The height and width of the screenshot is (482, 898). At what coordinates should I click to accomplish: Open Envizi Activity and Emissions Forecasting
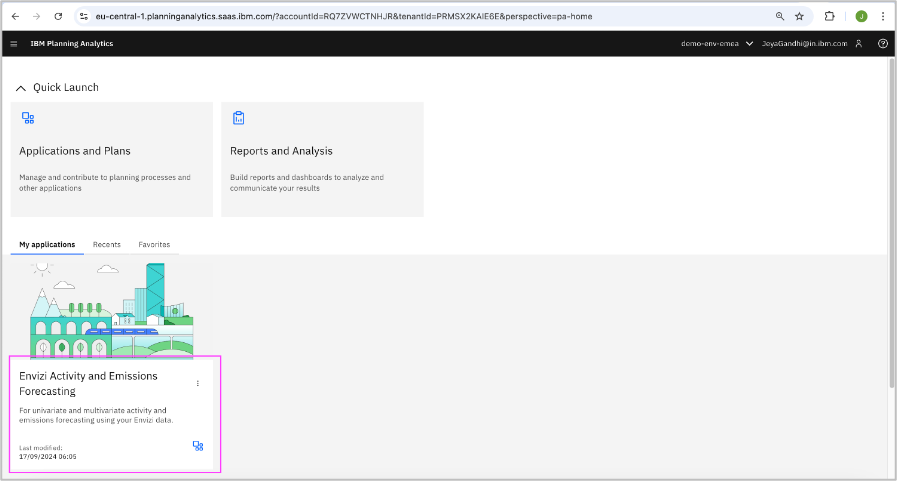[88, 383]
